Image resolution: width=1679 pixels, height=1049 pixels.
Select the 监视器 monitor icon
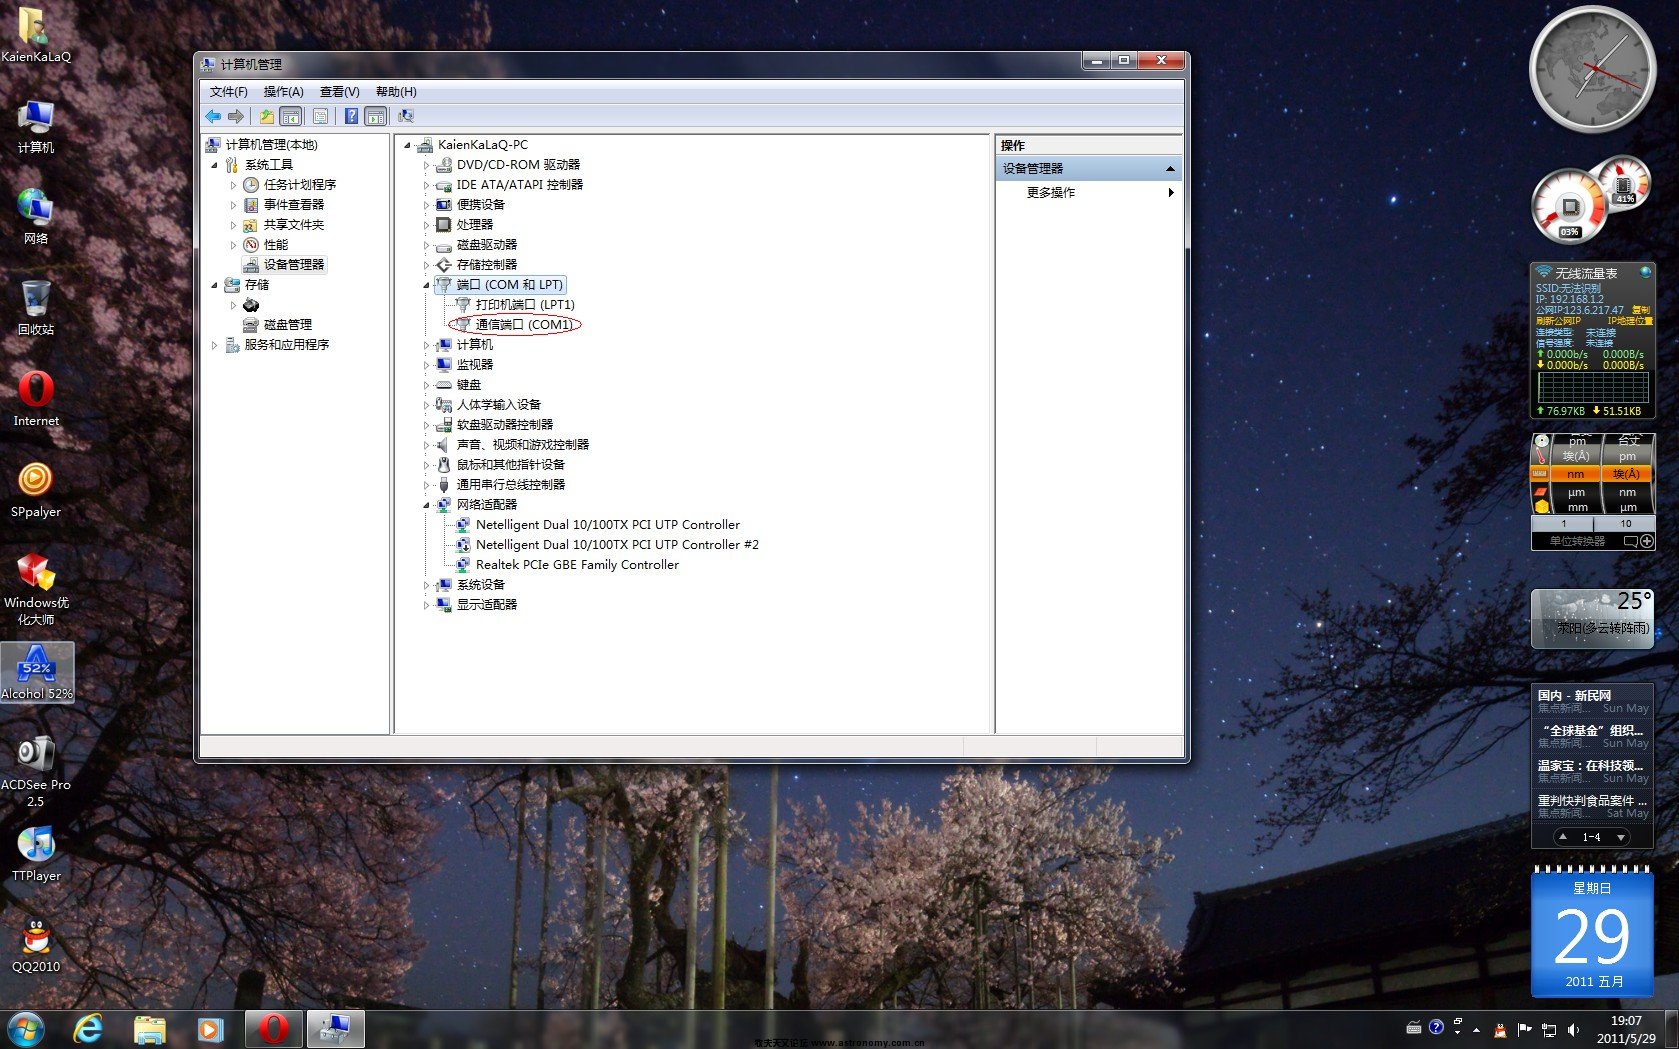tap(444, 365)
